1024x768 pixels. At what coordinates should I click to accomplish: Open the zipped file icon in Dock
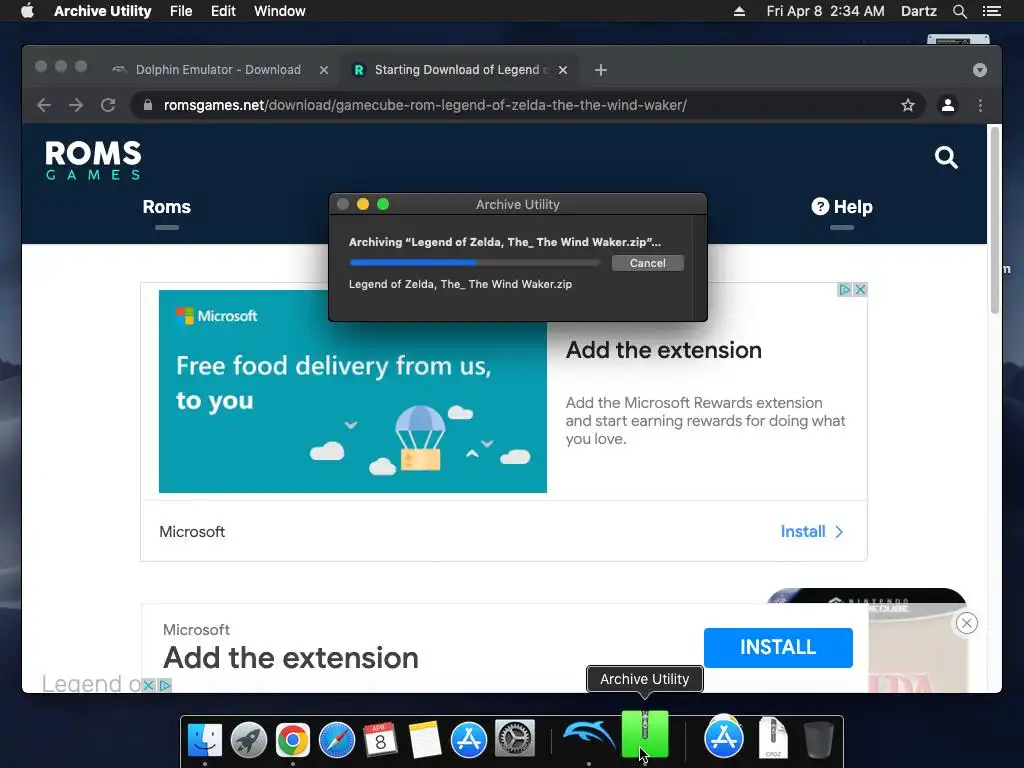[773, 739]
